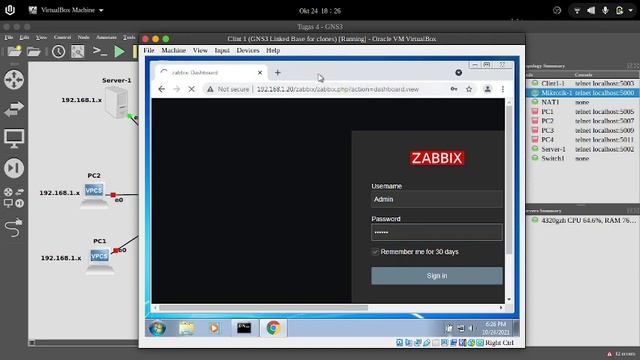Select NAT1 row in topology summary
Screen dimensions: 640x360
[x=582, y=102]
